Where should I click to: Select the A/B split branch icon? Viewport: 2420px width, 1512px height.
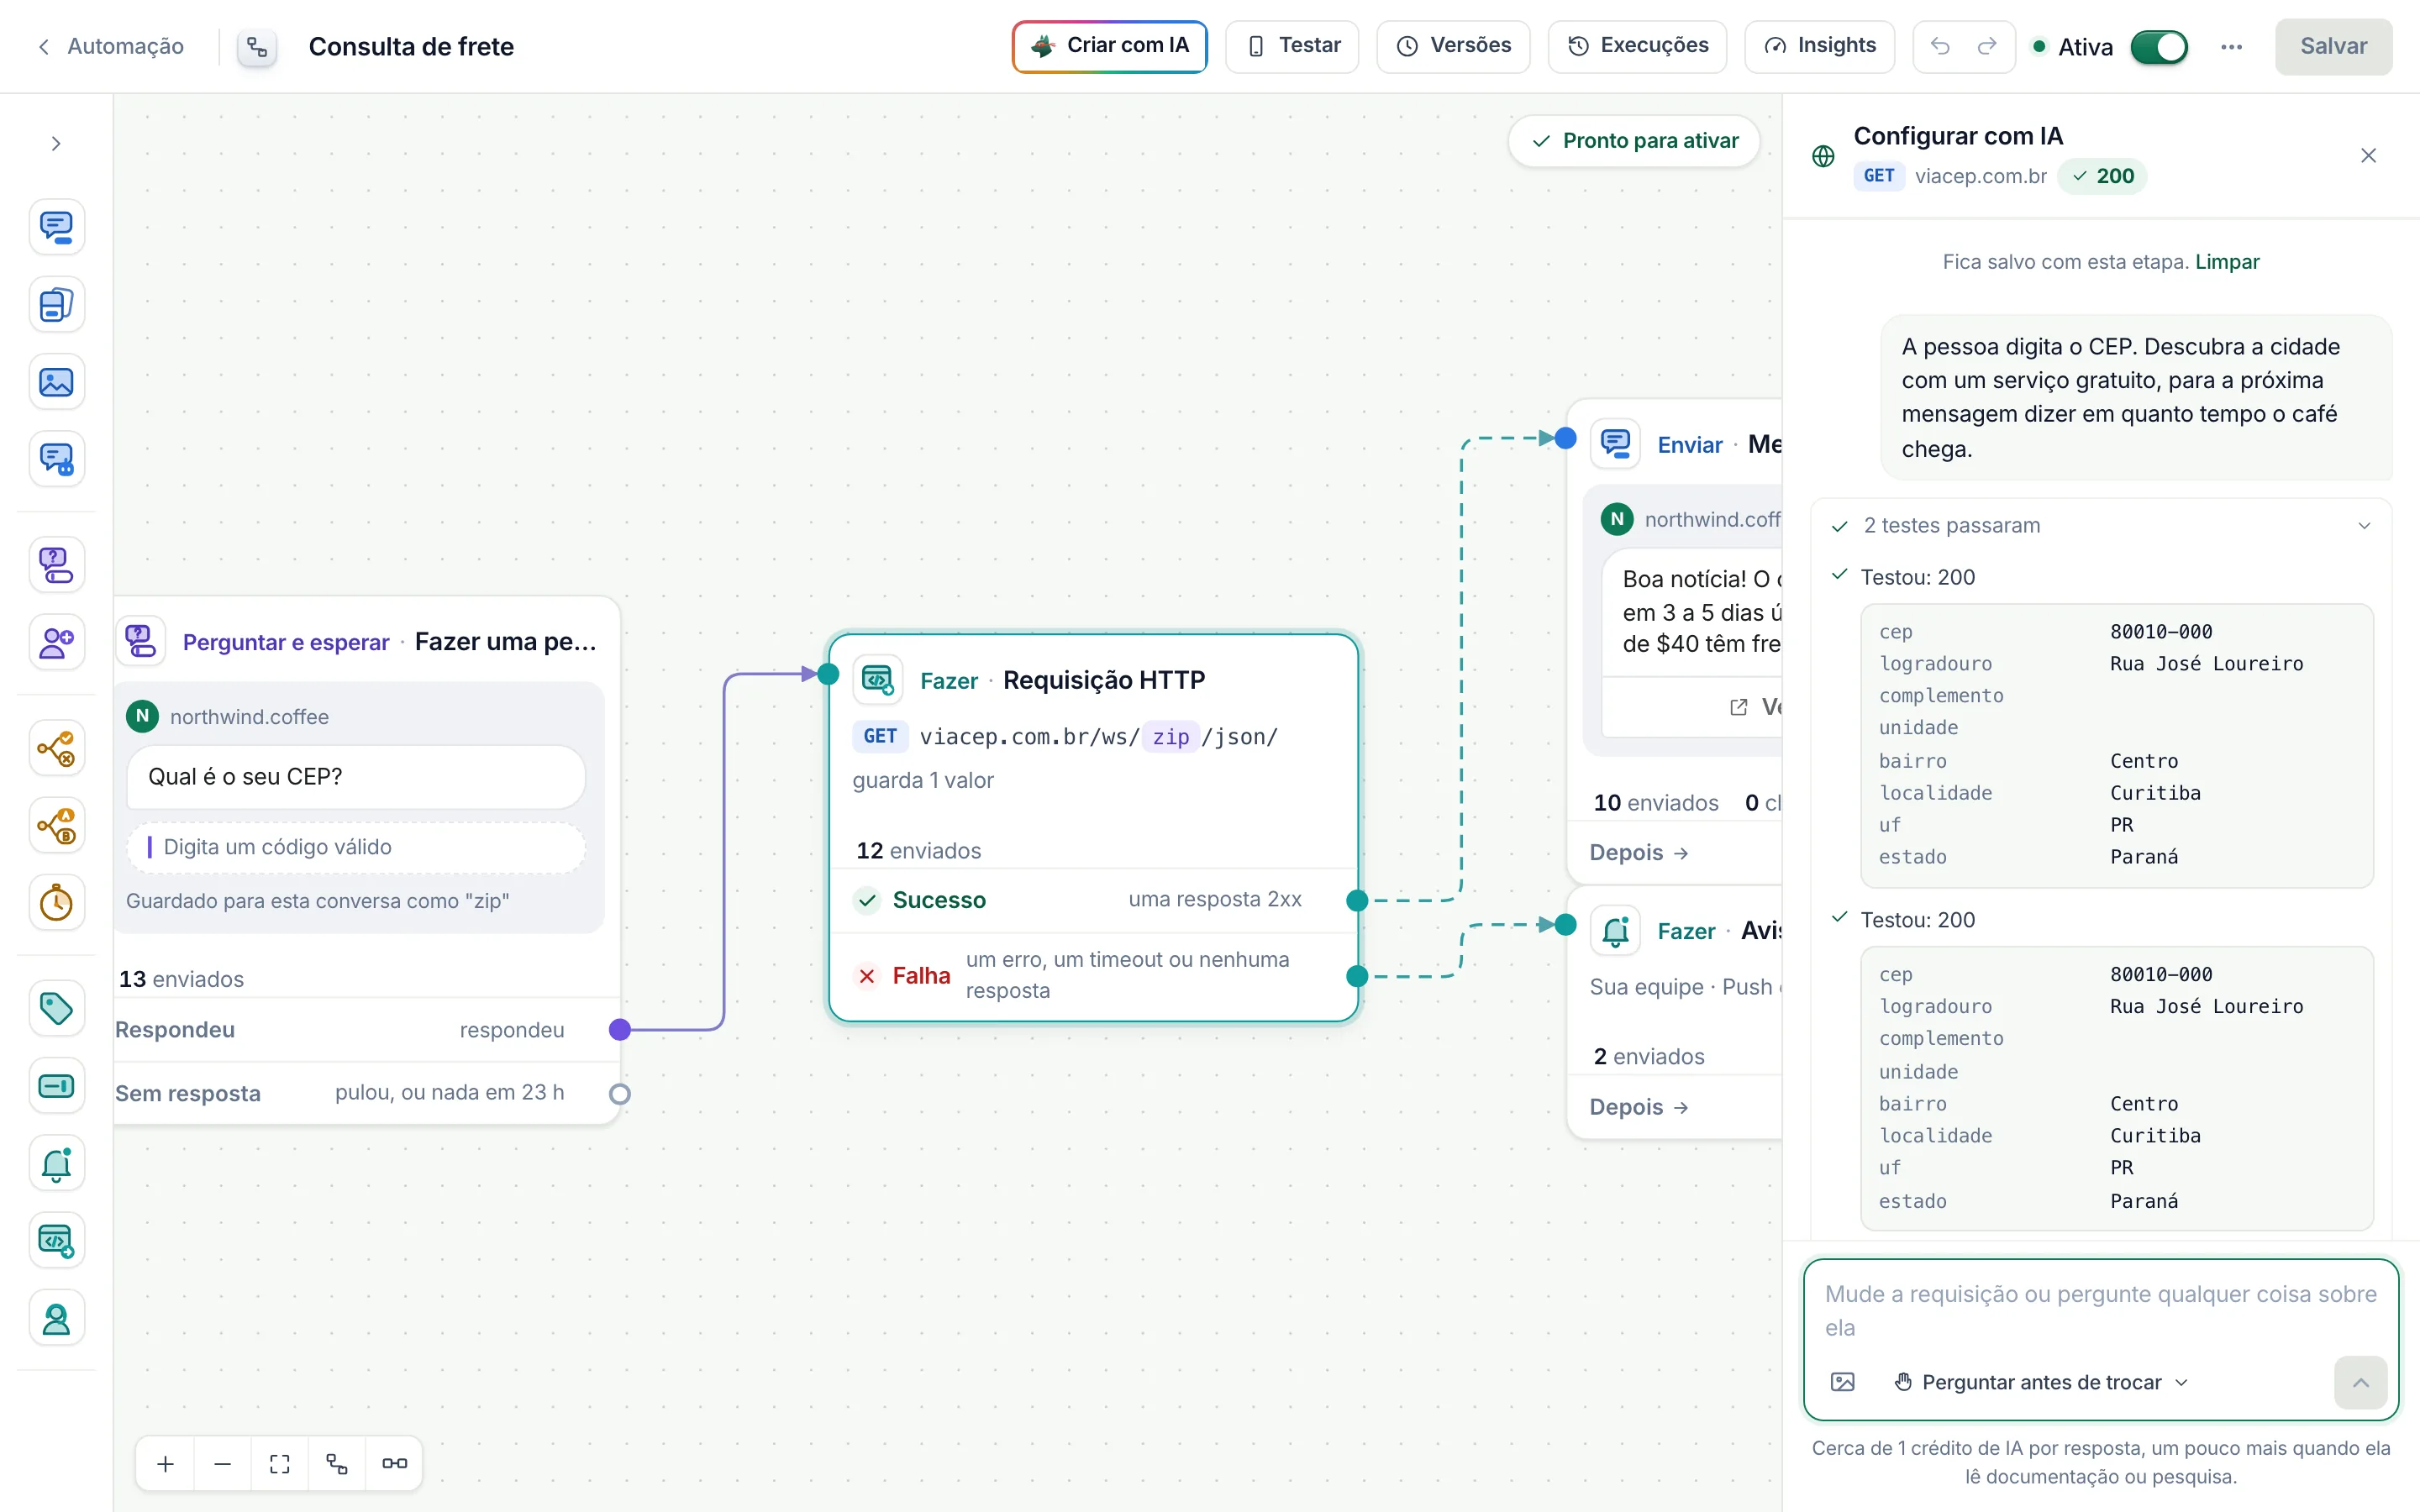coord(56,826)
